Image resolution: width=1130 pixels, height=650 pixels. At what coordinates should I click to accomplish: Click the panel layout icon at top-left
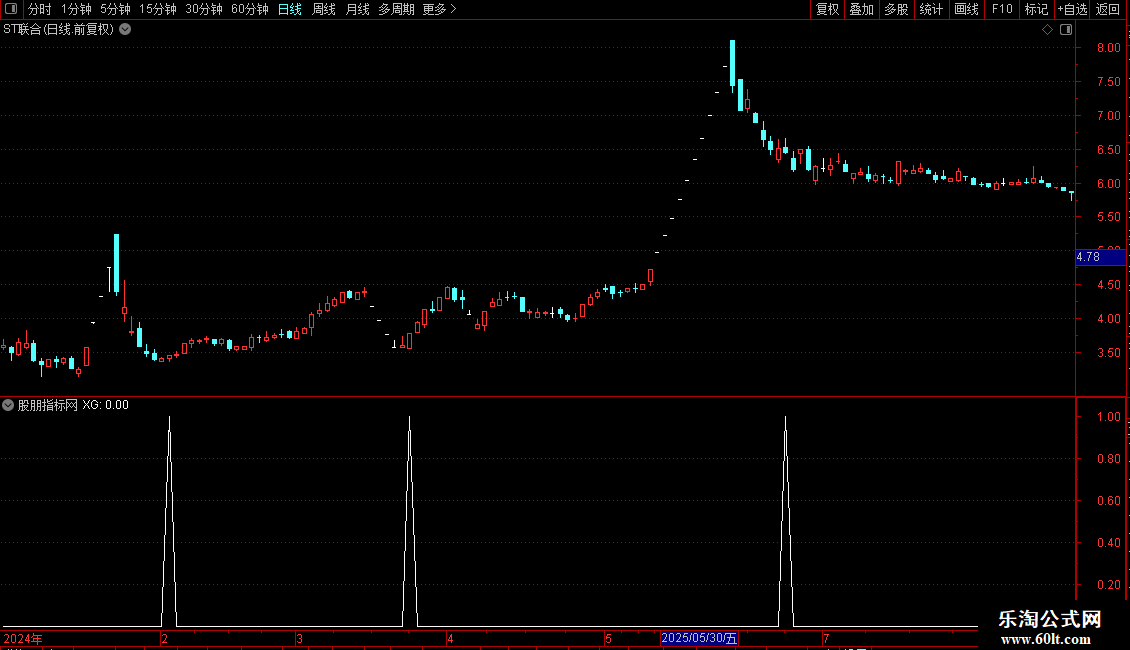(11, 9)
